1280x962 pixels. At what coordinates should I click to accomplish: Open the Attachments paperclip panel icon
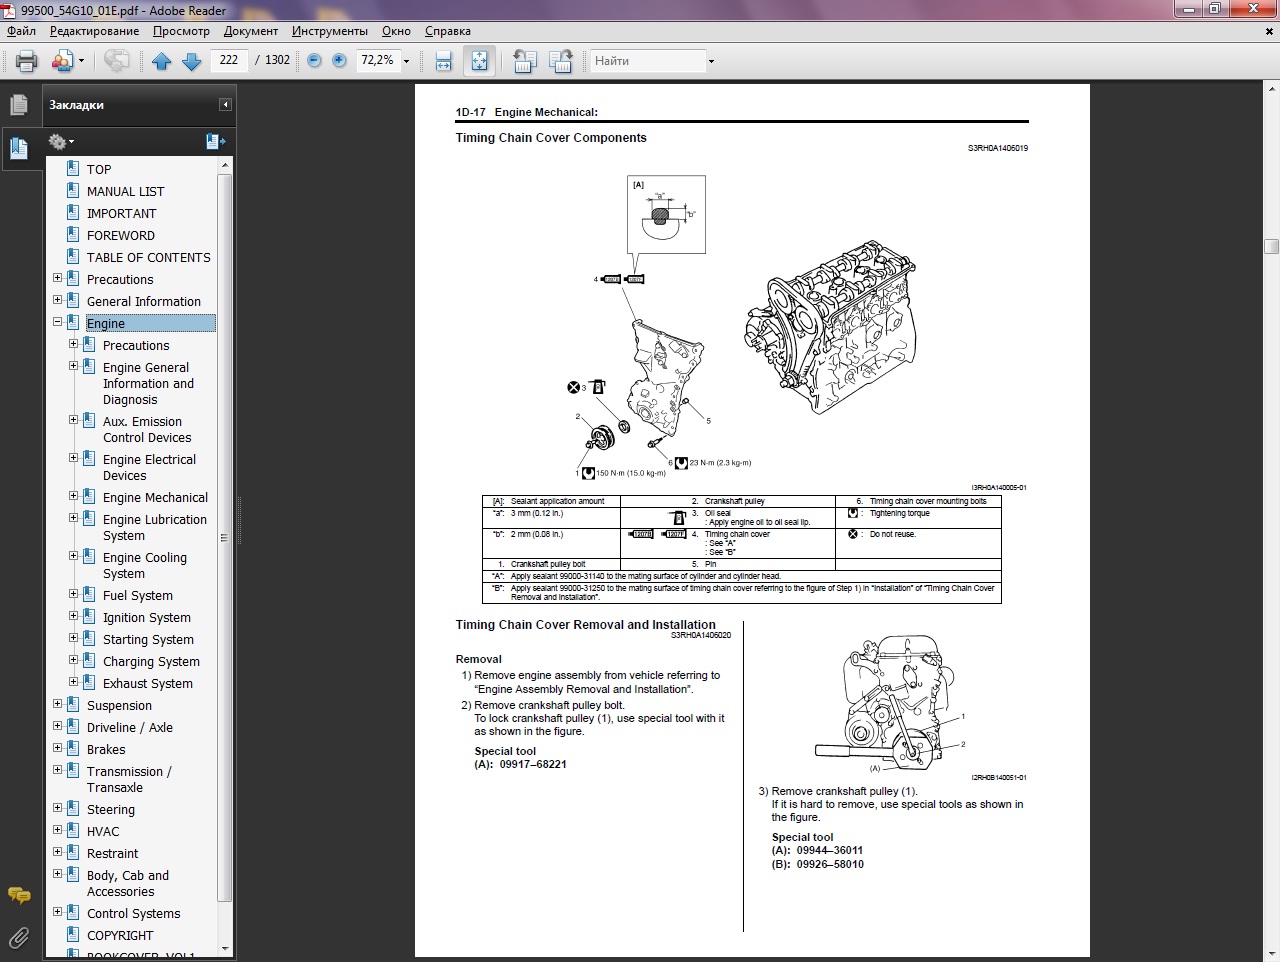[x=18, y=937]
